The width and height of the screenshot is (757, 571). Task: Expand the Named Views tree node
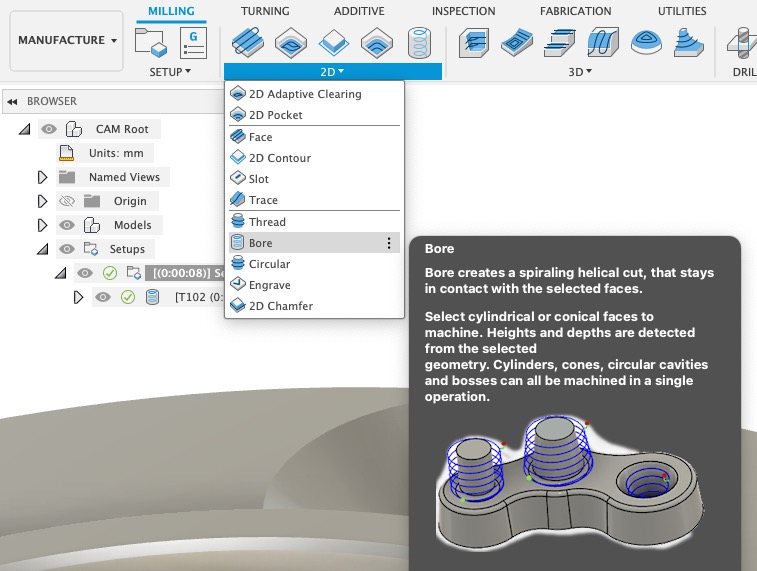coord(42,177)
